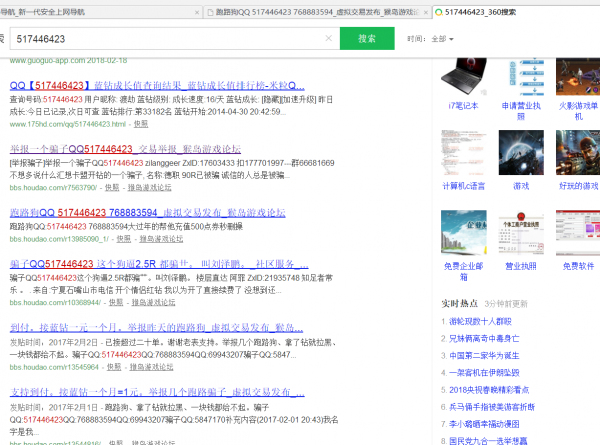
Task: Open the 快照 link for bbs.houdao.com/r7563790
Action: 112,187
